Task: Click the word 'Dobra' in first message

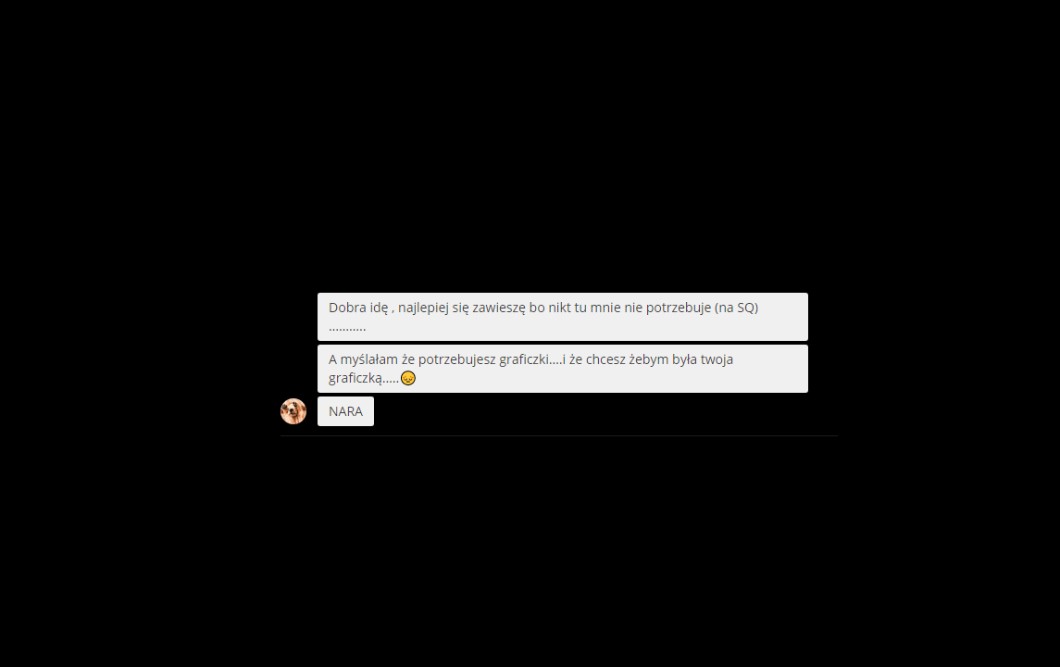Action: click(x=347, y=307)
